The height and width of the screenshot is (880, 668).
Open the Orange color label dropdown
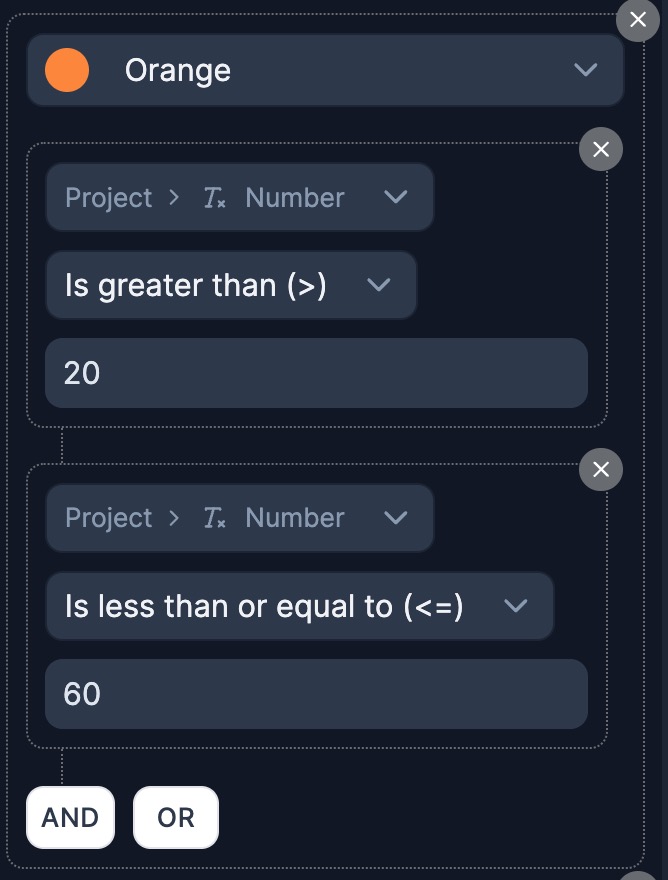(x=325, y=70)
